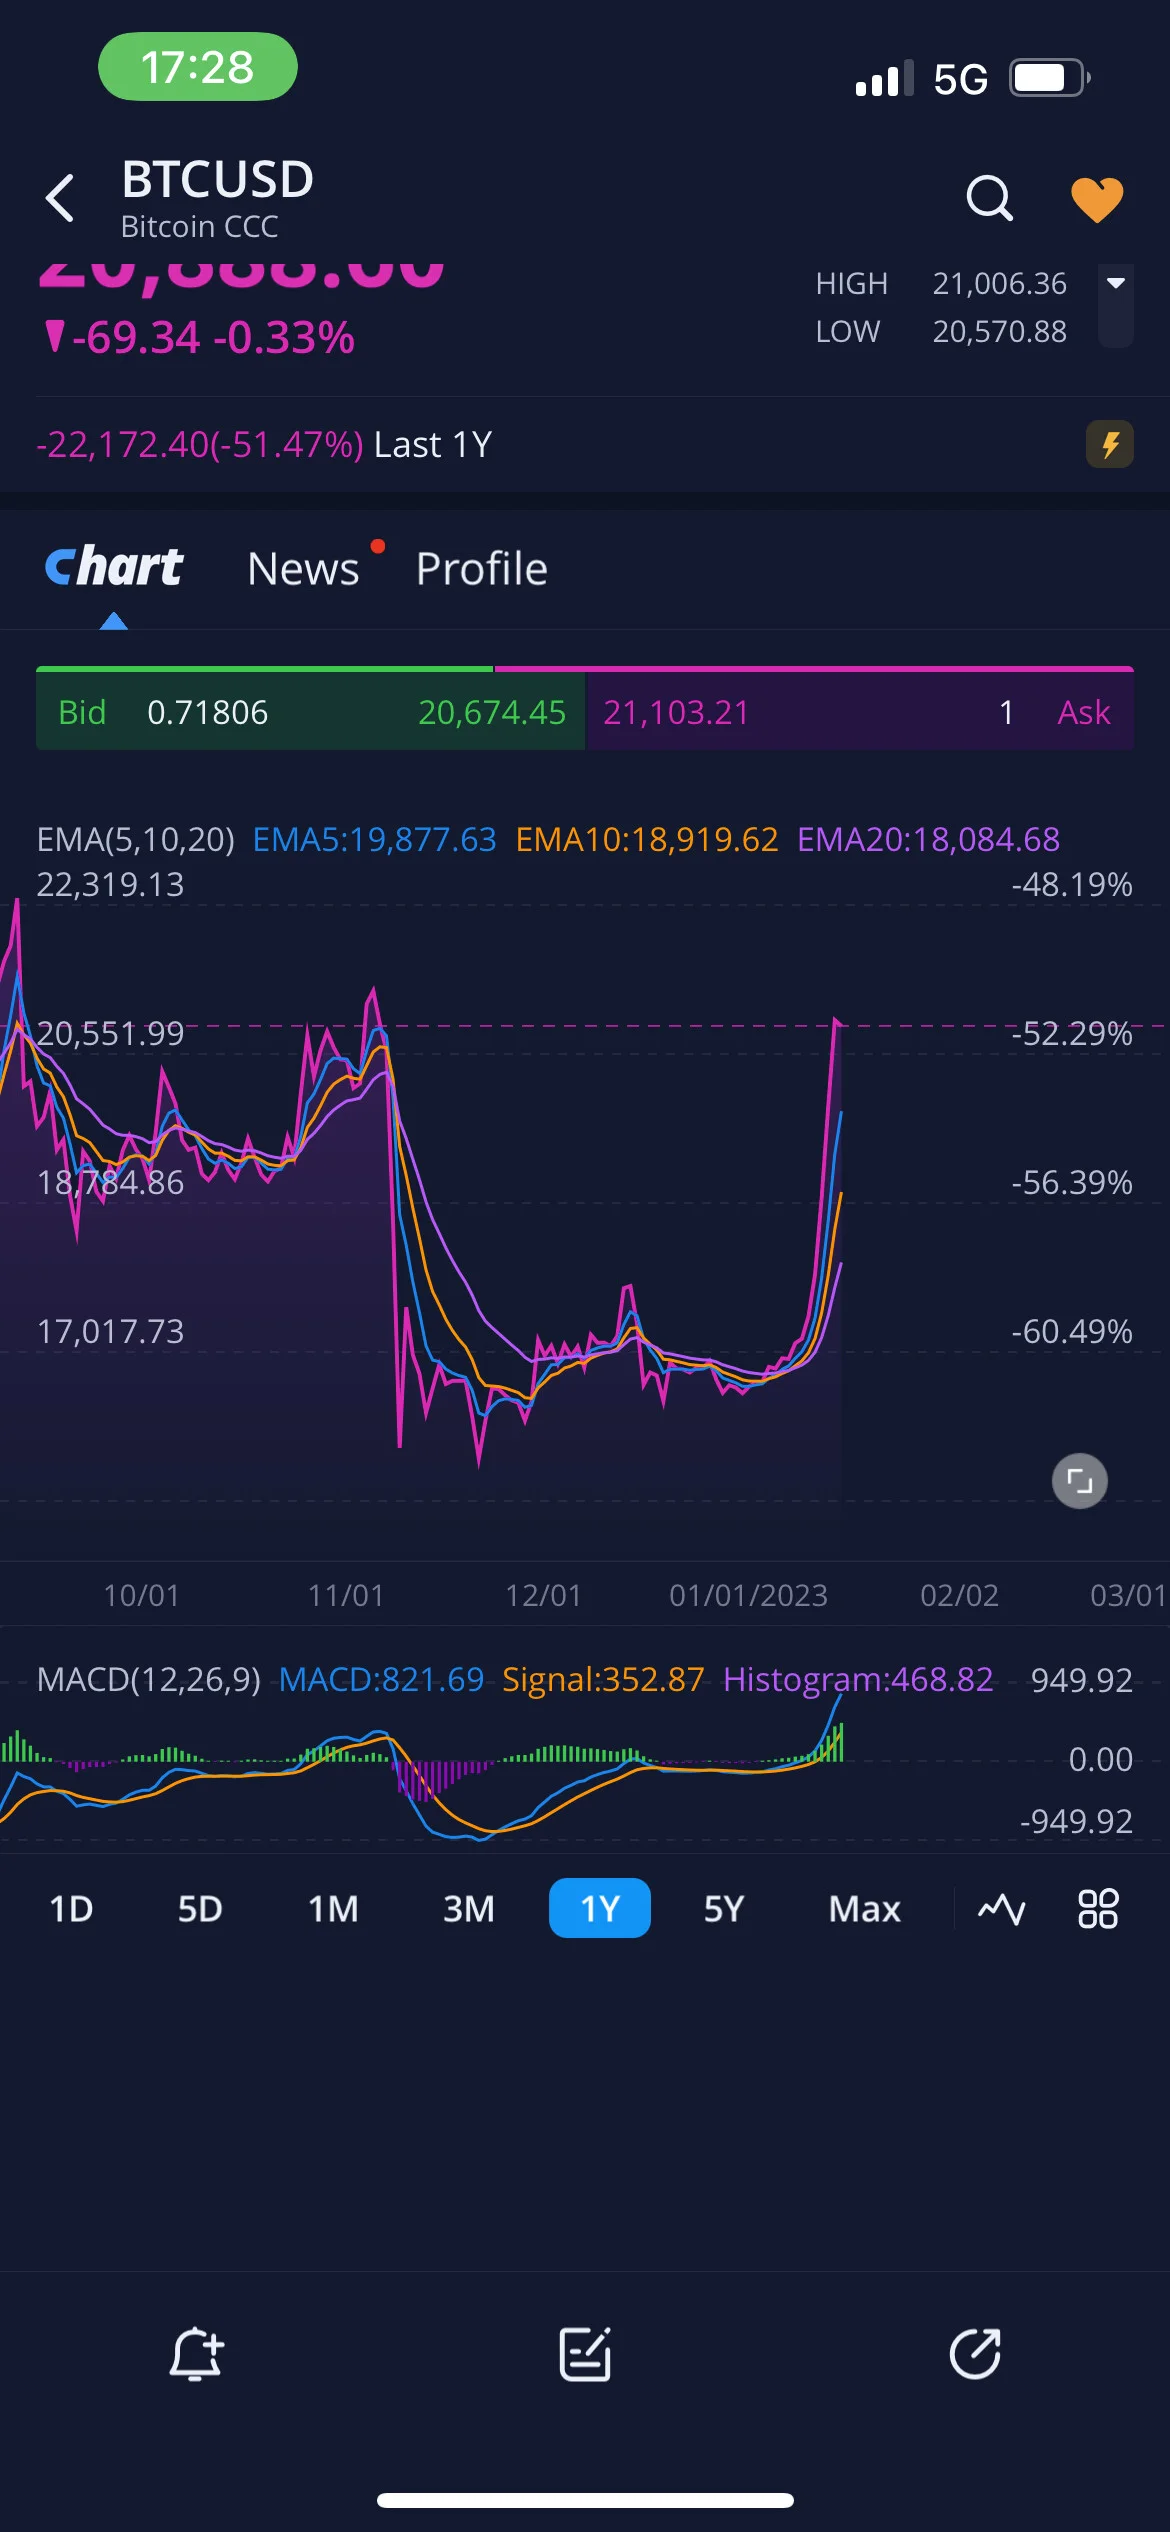
Task: Tap the 01/01/2023 date axis label
Action: pos(748,1595)
